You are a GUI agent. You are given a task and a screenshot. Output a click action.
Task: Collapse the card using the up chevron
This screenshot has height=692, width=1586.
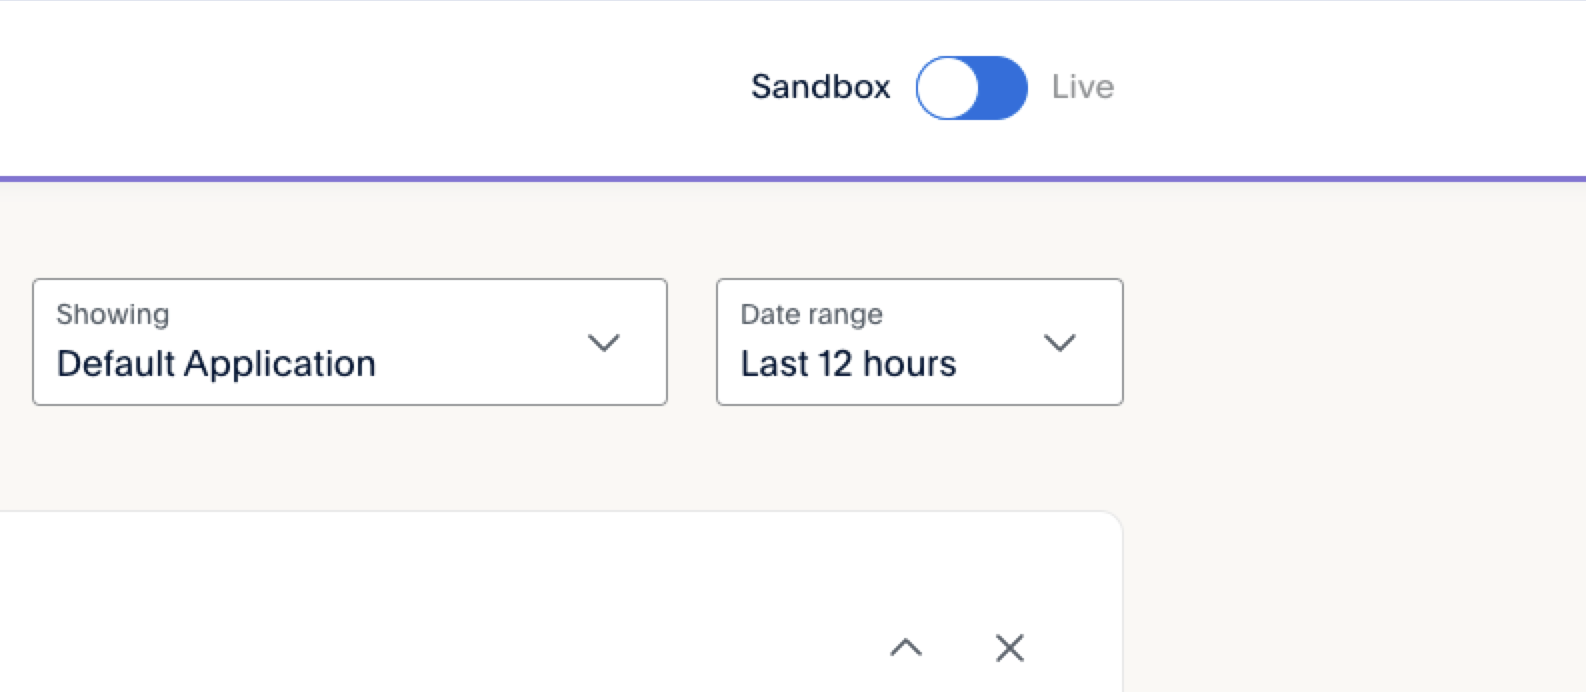[906, 648]
